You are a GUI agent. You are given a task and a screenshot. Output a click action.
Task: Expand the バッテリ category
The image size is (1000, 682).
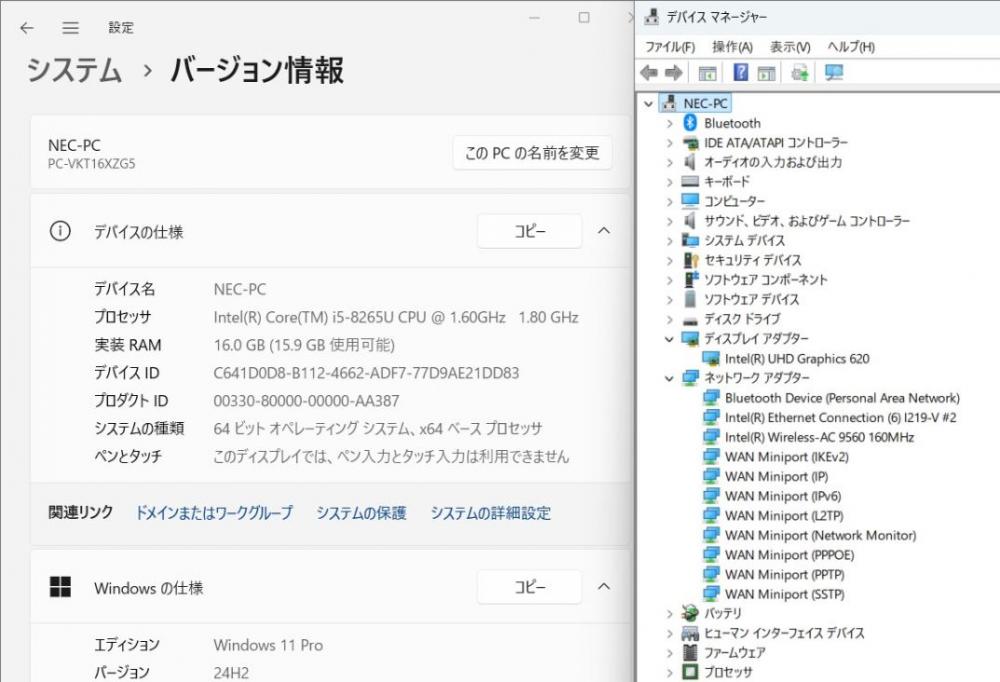(x=670, y=614)
